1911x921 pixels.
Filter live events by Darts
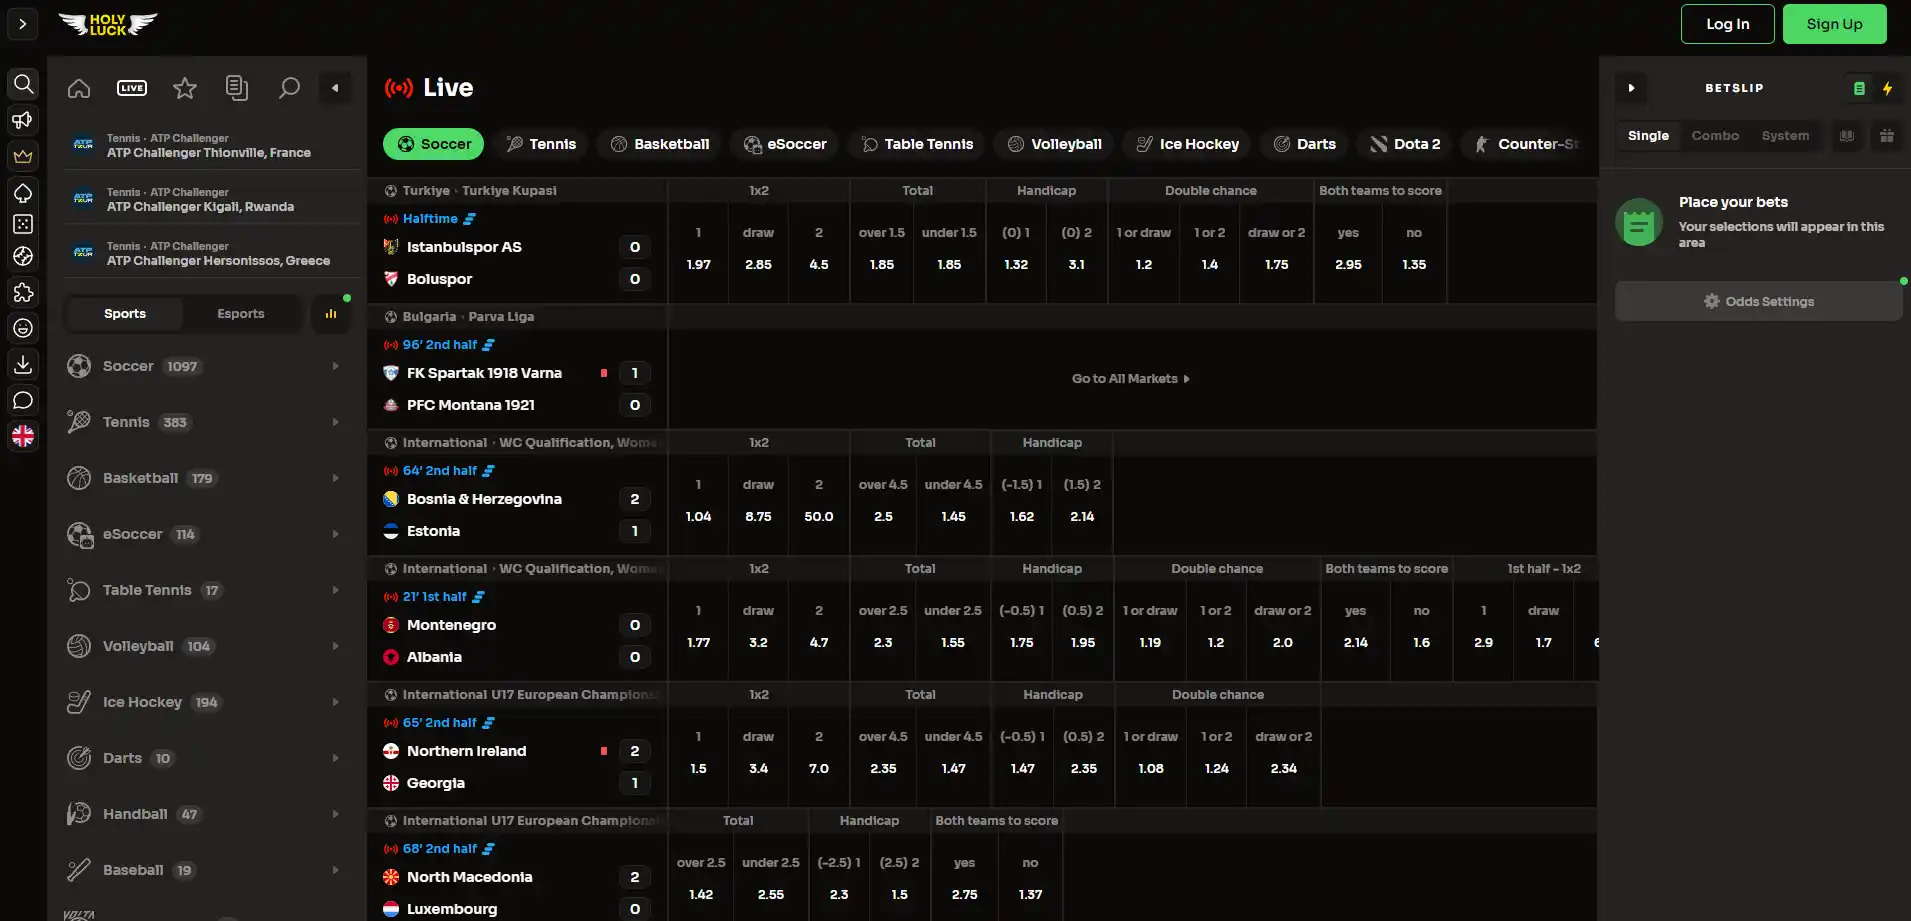[x=1305, y=144]
